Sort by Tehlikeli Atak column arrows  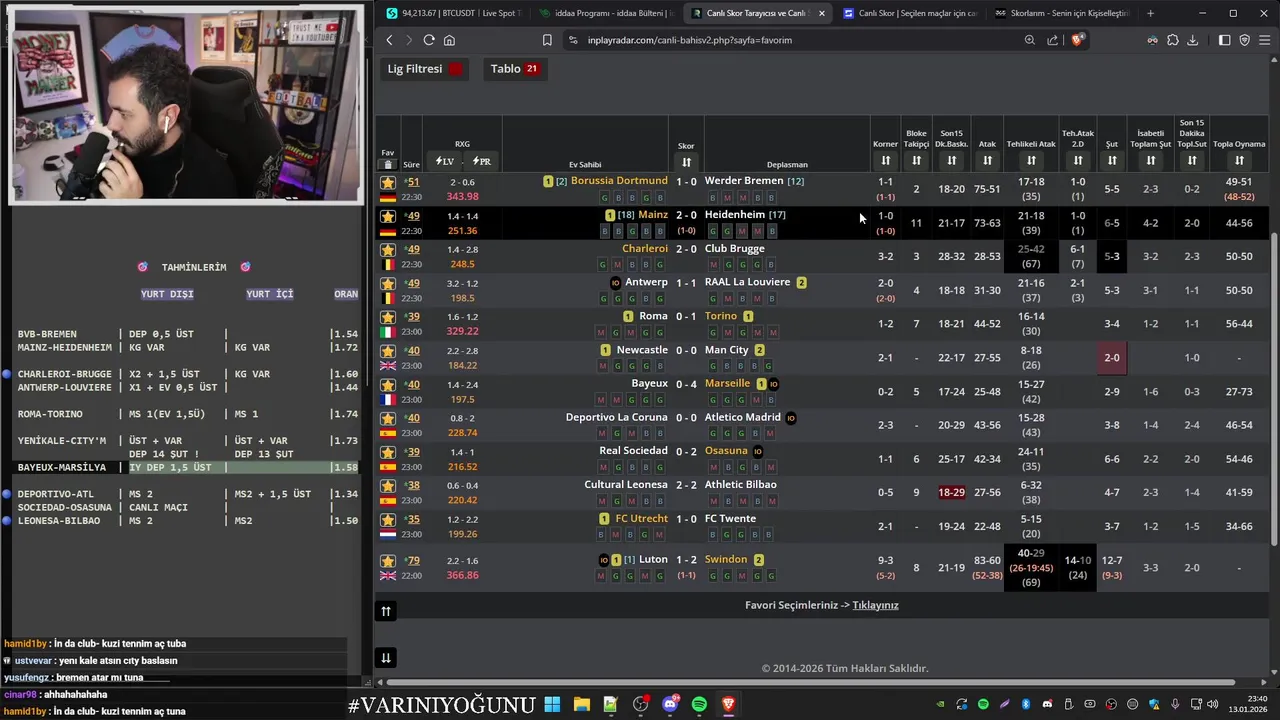[1031, 161]
